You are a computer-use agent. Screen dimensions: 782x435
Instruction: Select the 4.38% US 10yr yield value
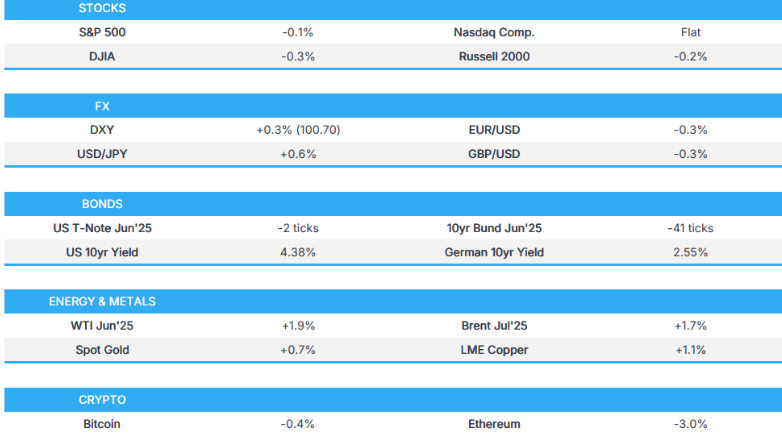(x=299, y=252)
